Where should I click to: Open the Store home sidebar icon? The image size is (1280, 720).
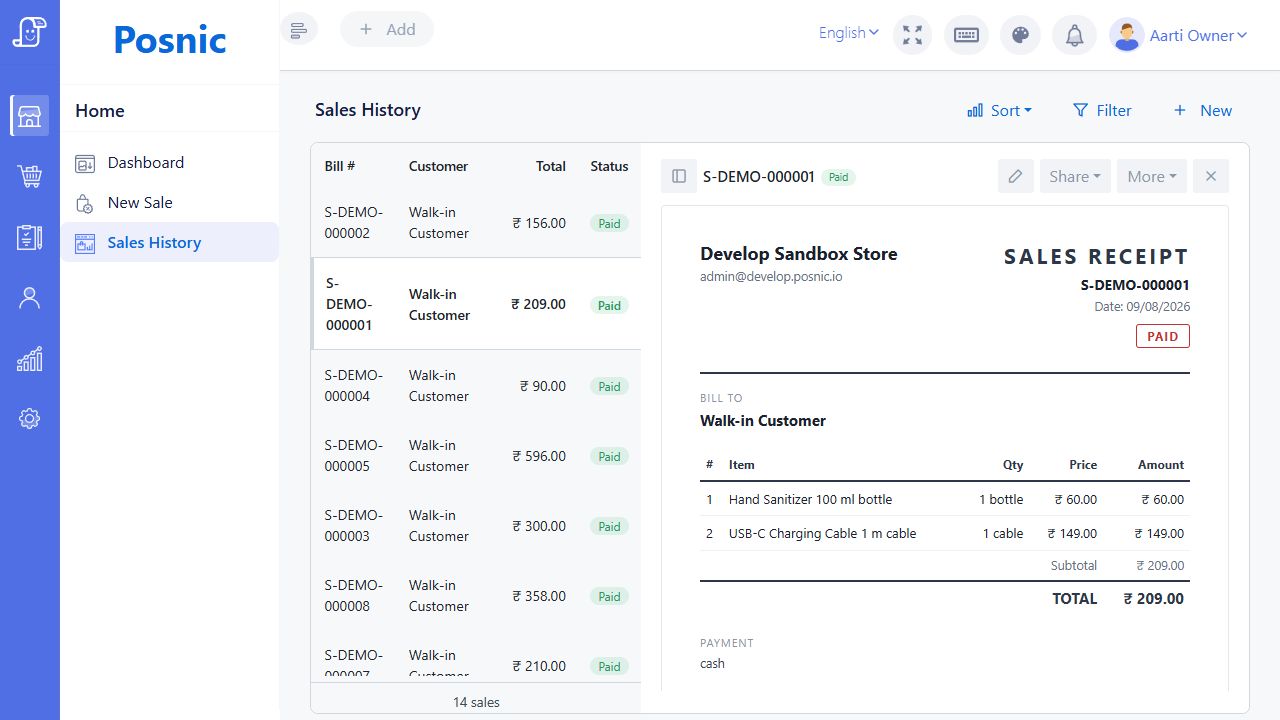click(30, 116)
